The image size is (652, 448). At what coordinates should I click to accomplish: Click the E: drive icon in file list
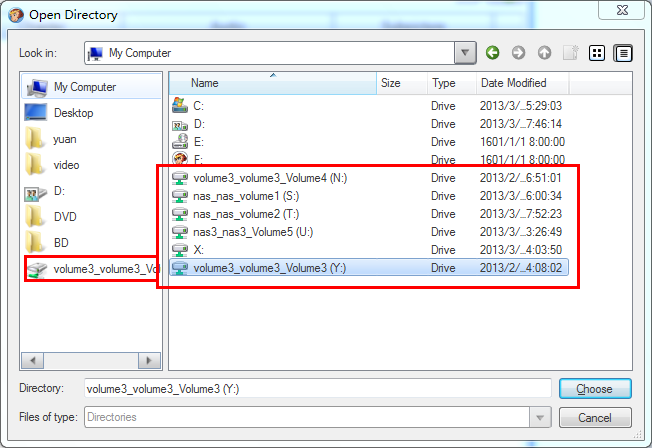click(x=180, y=142)
